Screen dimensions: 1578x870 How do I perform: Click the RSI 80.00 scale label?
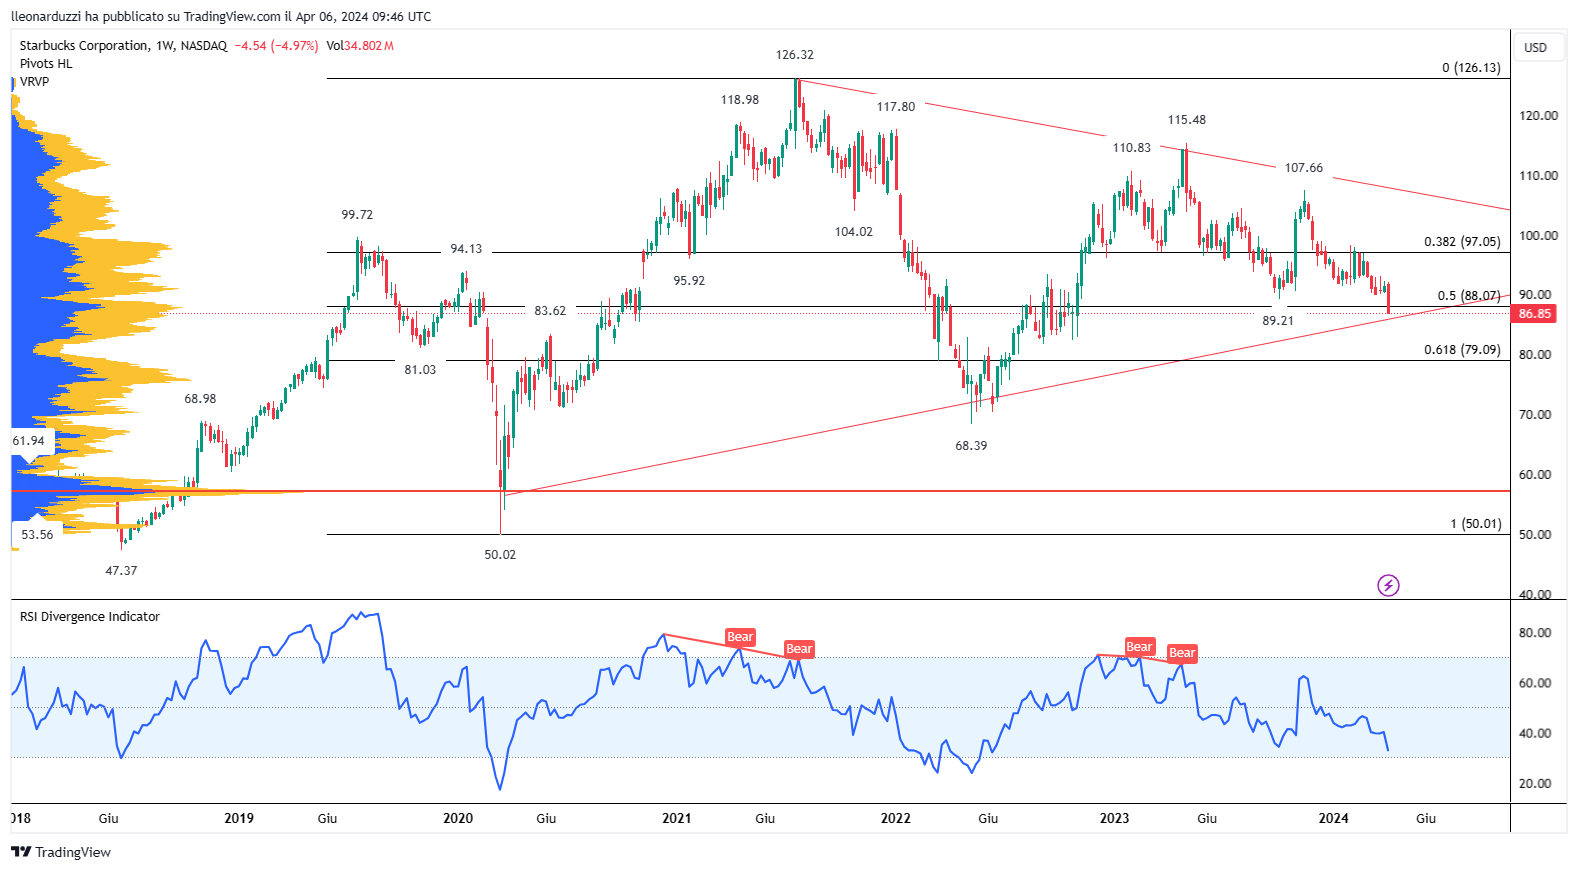[x=1536, y=633]
